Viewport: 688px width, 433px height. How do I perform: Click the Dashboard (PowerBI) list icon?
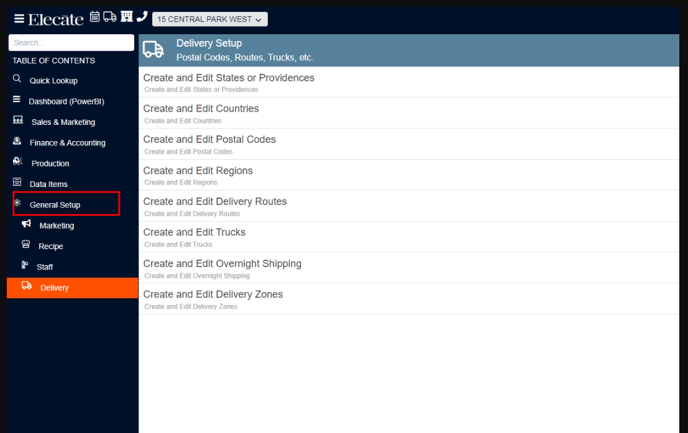[17, 99]
